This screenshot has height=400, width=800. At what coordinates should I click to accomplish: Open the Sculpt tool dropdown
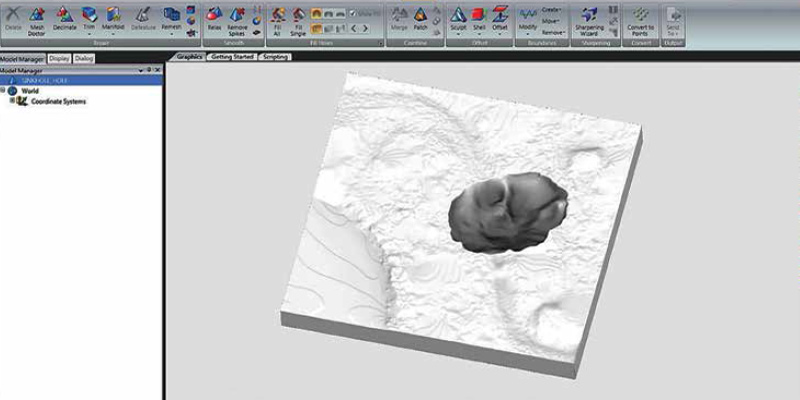point(457,36)
